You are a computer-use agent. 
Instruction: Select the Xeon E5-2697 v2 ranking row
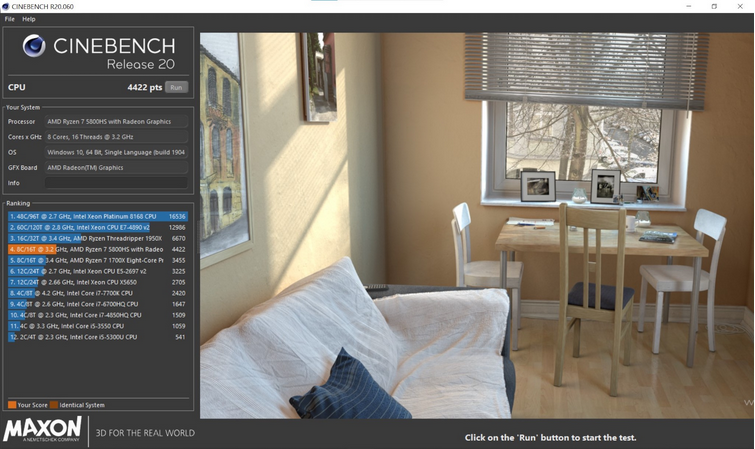97,271
